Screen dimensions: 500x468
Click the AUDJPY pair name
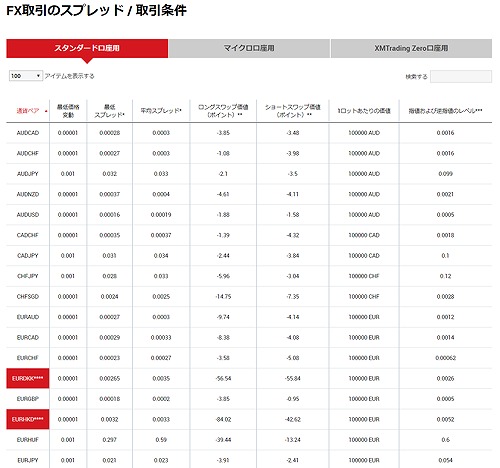click(x=28, y=174)
